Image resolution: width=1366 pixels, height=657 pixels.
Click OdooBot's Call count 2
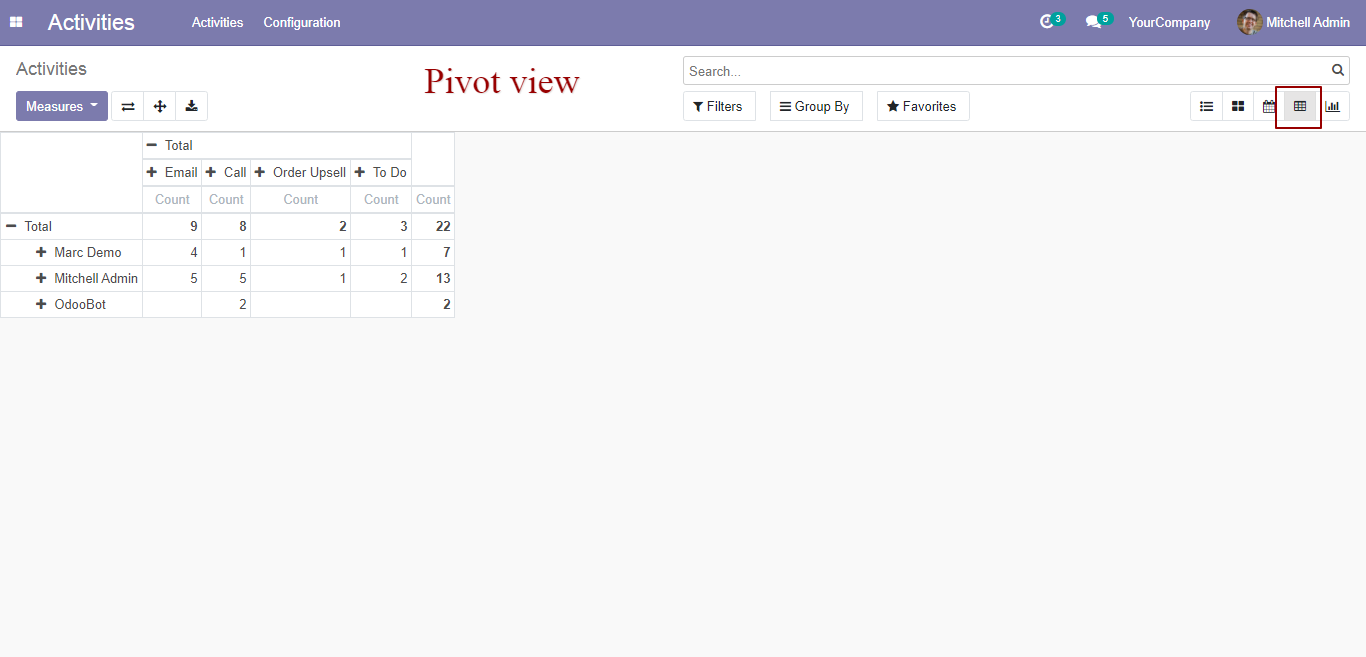pos(226,304)
